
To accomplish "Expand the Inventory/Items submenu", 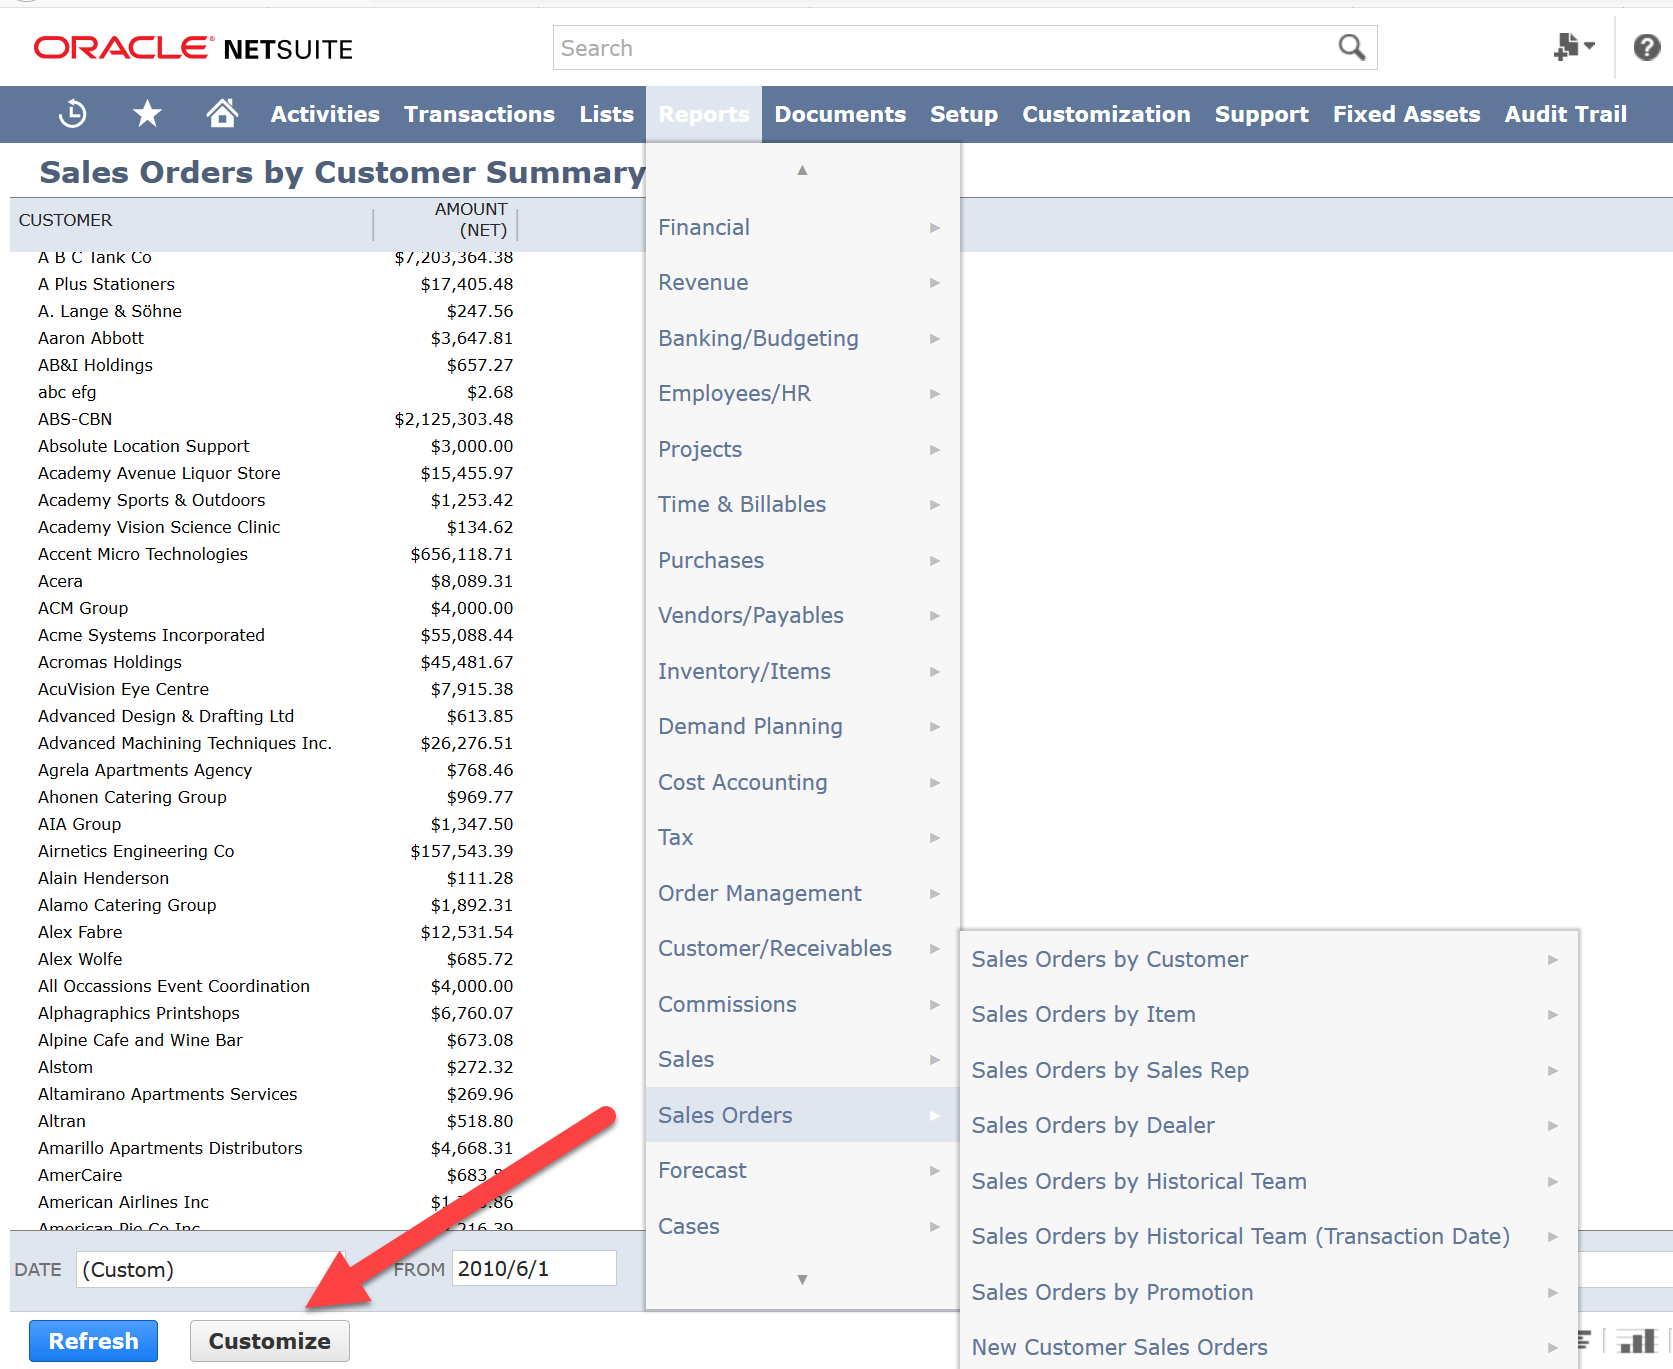I will click(x=802, y=671).
